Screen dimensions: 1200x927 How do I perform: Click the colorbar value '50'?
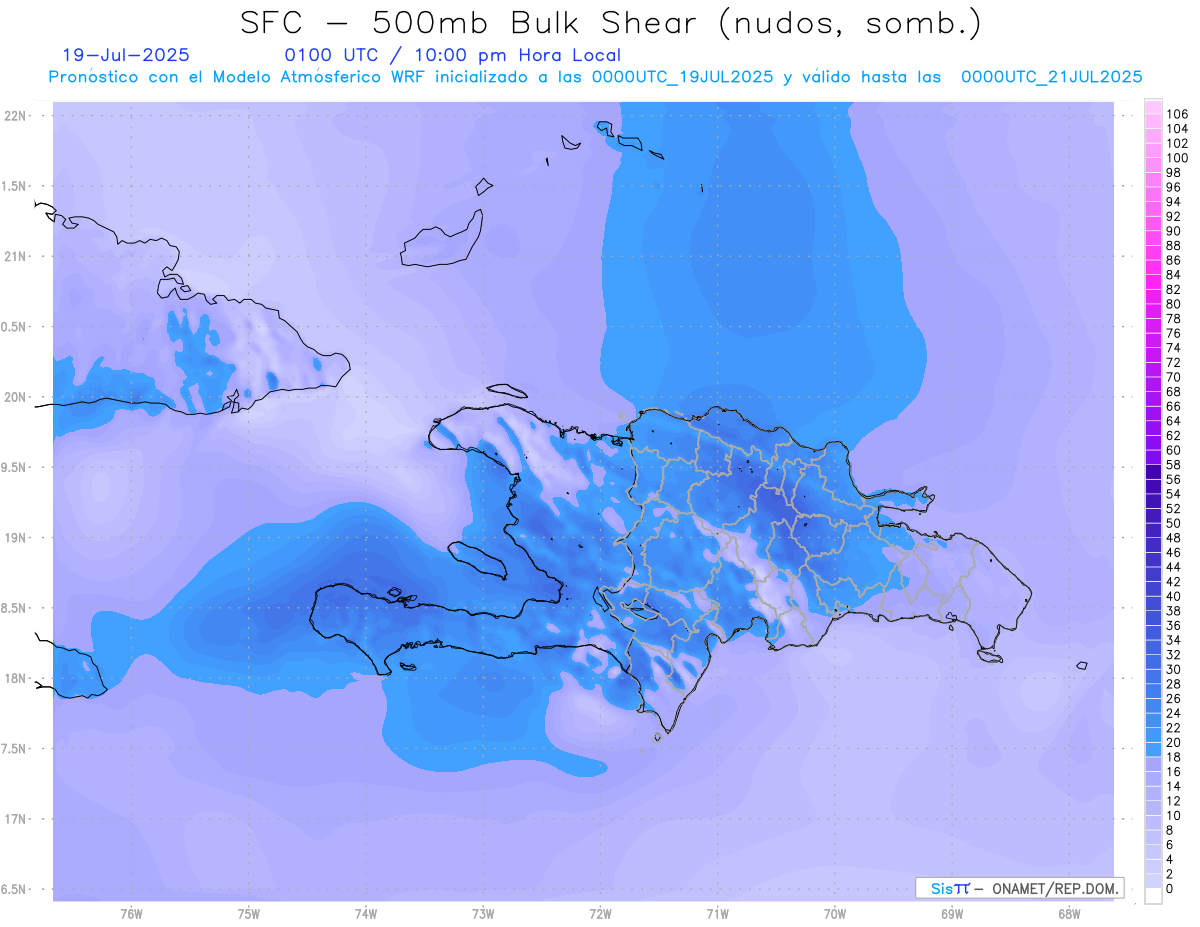[x=1174, y=523]
